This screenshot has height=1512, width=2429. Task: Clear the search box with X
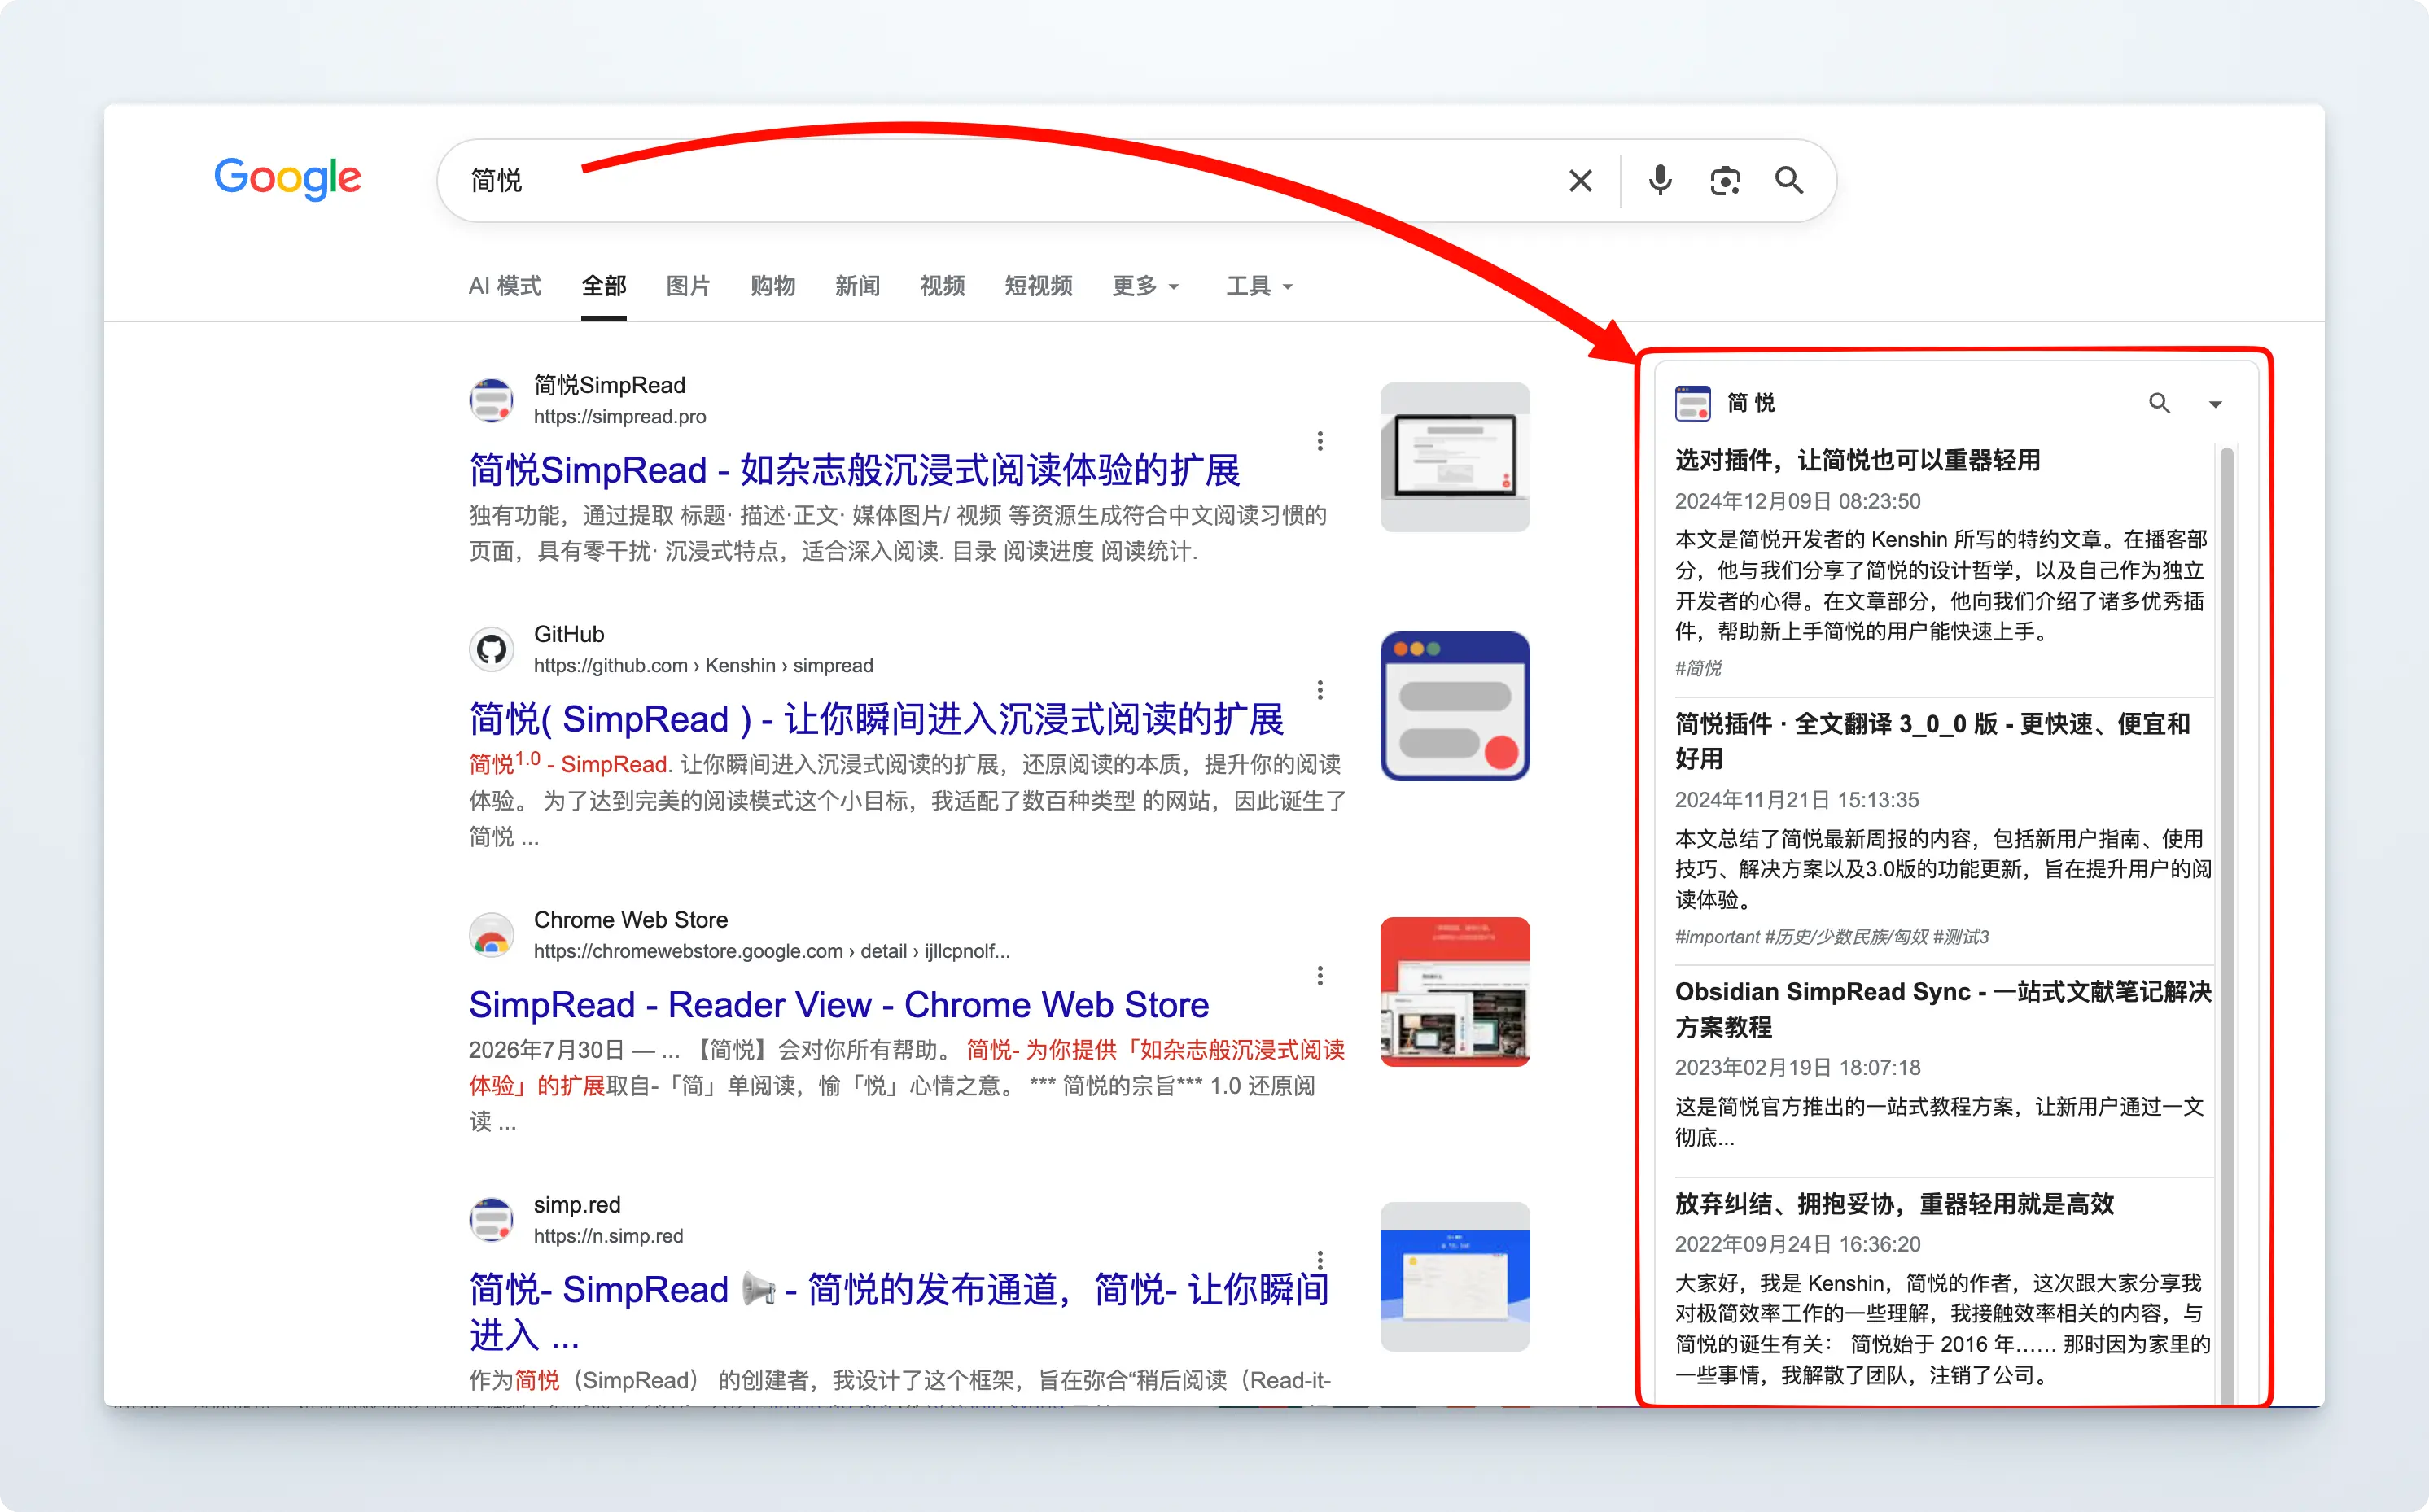(x=1580, y=181)
